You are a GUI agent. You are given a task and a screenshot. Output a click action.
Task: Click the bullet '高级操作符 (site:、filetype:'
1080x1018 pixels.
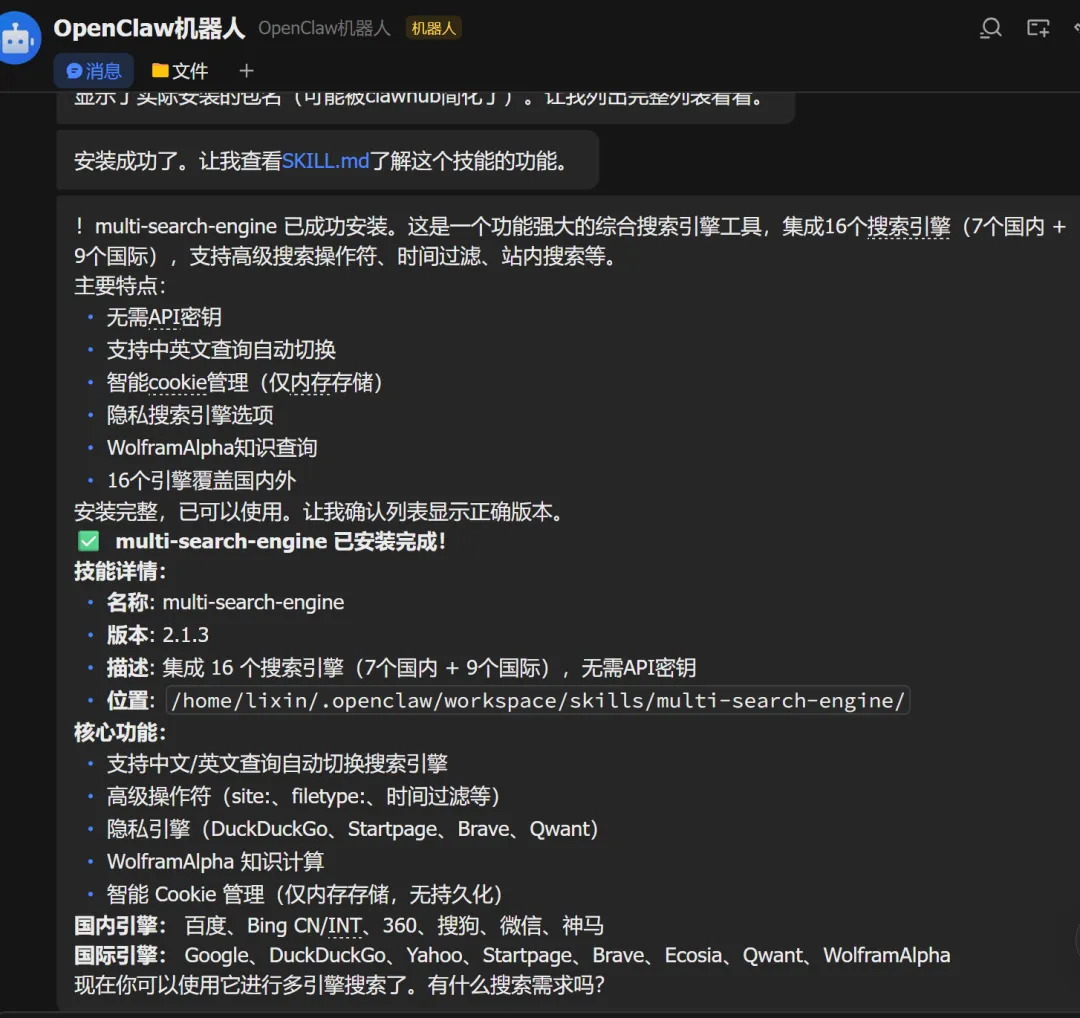303,796
